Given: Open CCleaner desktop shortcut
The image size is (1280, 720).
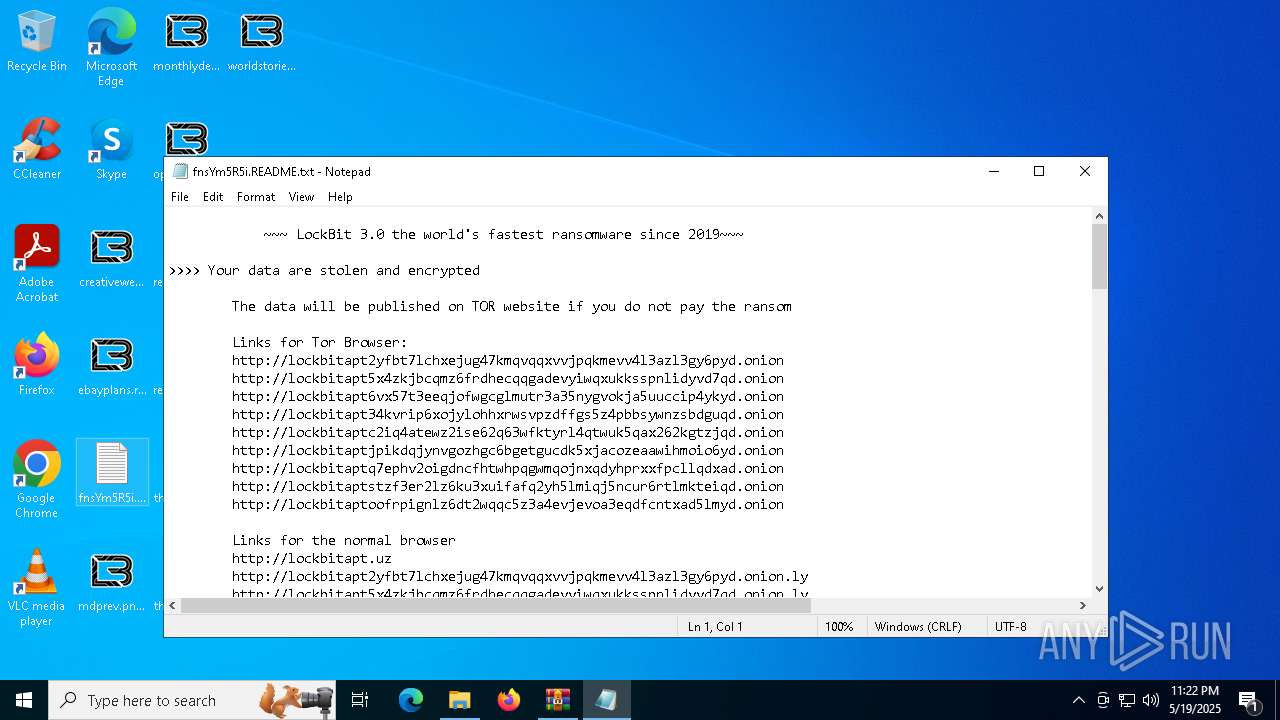Looking at the screenshot, I should (x=37, y=150).
